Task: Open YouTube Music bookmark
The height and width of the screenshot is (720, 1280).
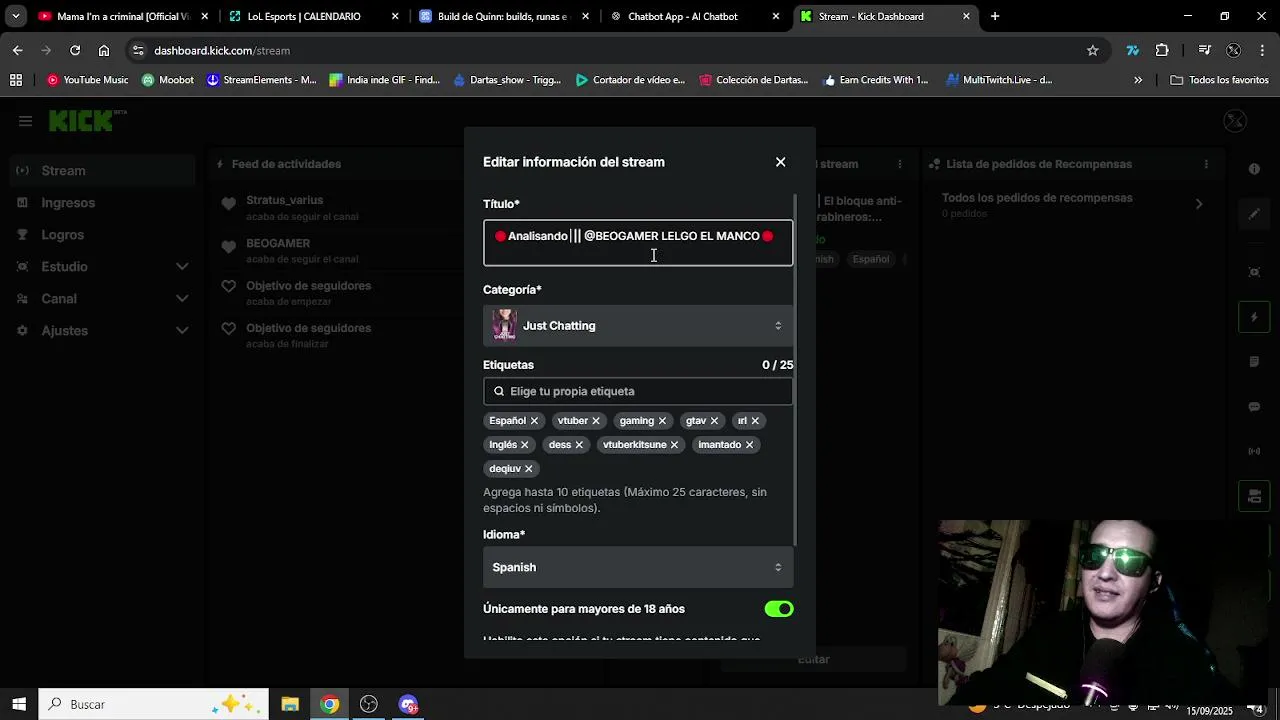Action: pos(88,80)
